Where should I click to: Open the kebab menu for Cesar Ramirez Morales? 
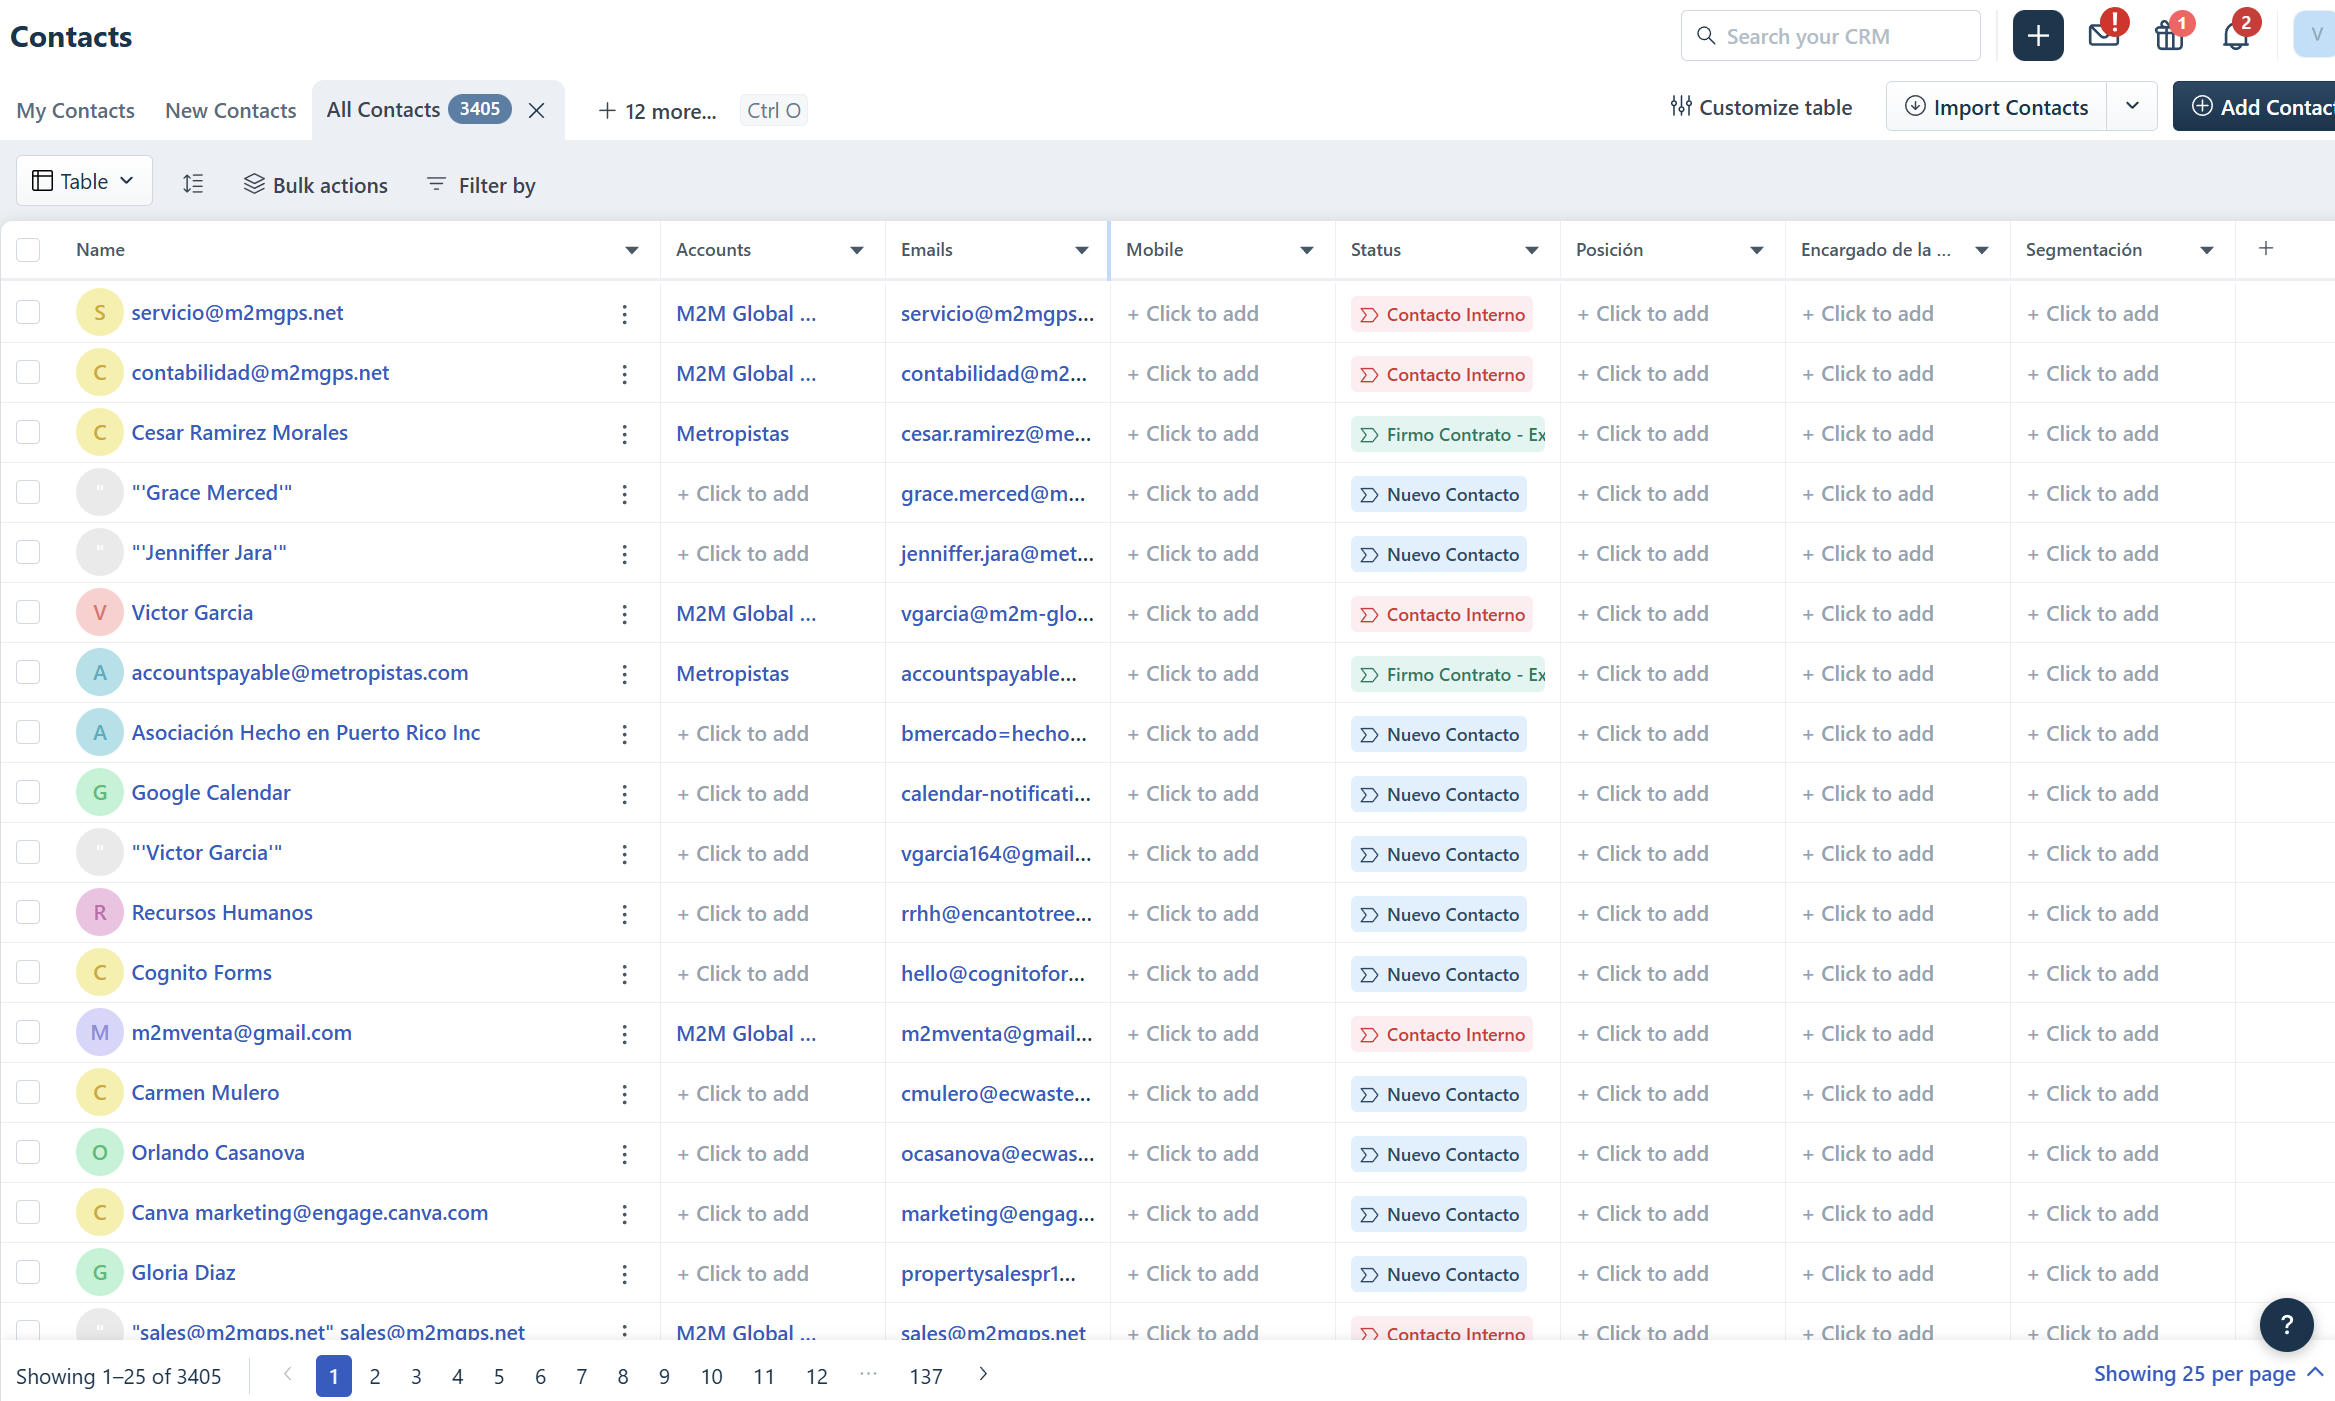[624, 433]
